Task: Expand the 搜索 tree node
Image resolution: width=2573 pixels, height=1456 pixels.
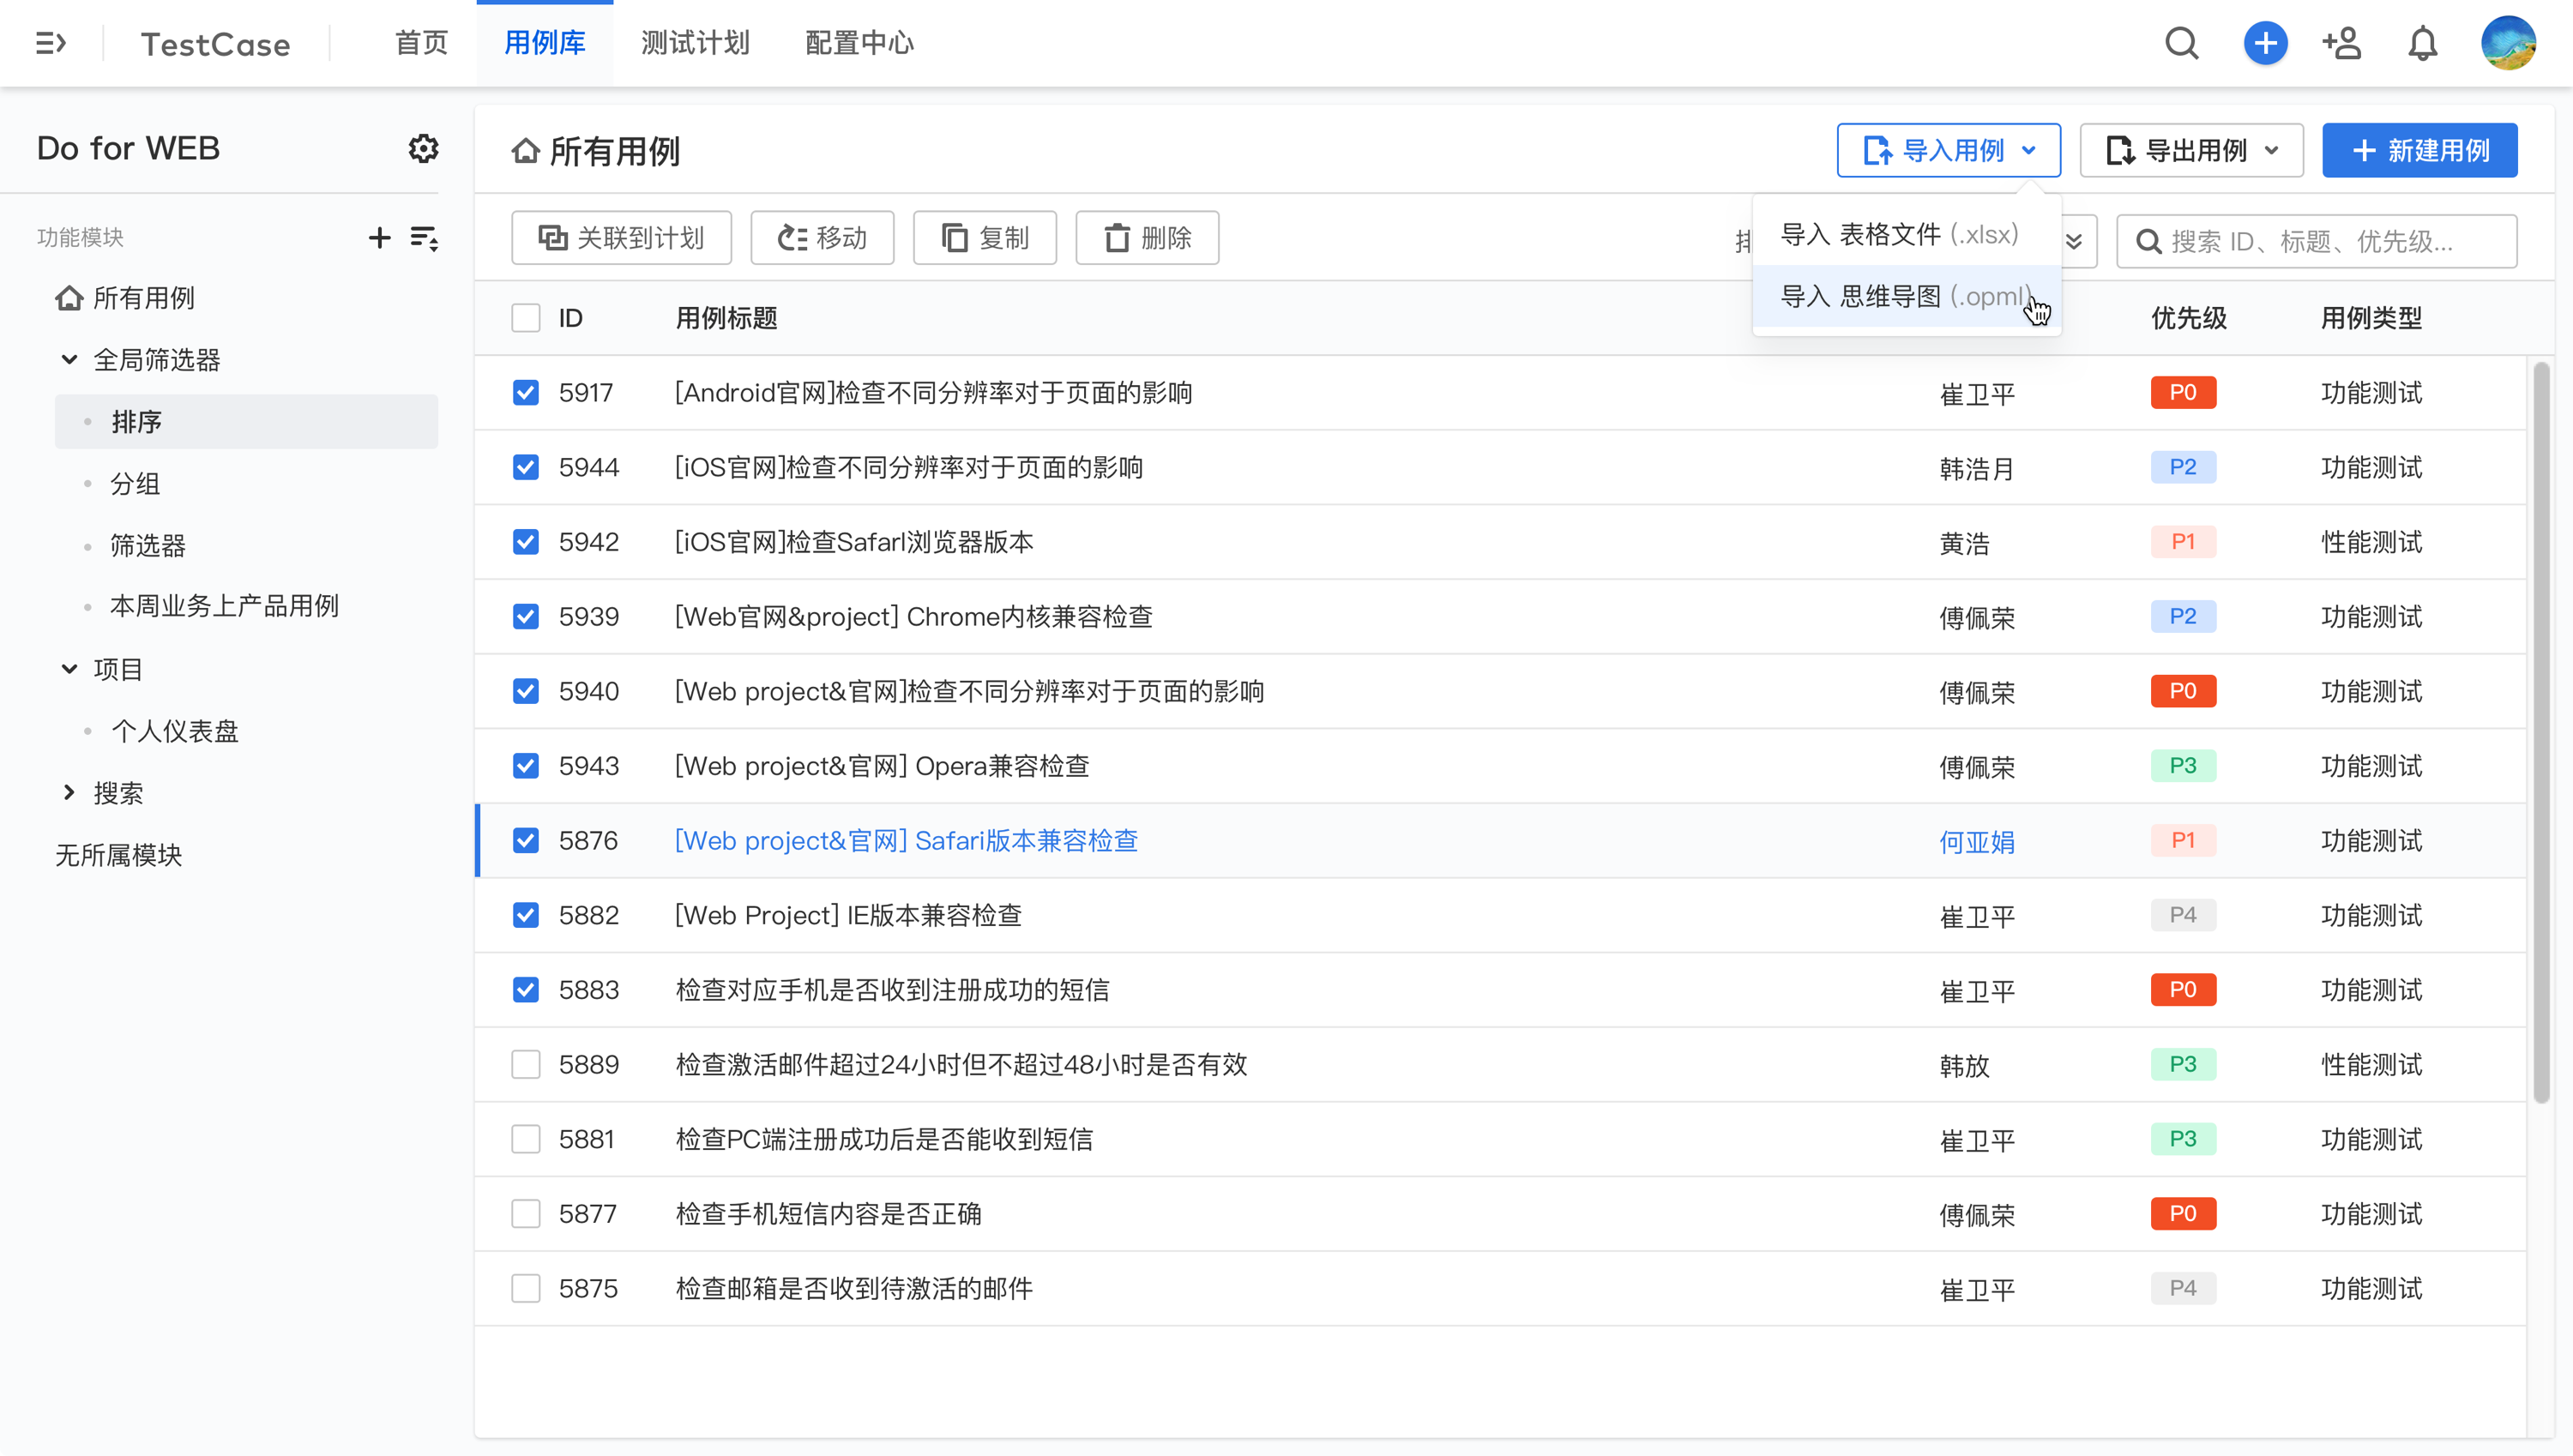Action: 69,793
